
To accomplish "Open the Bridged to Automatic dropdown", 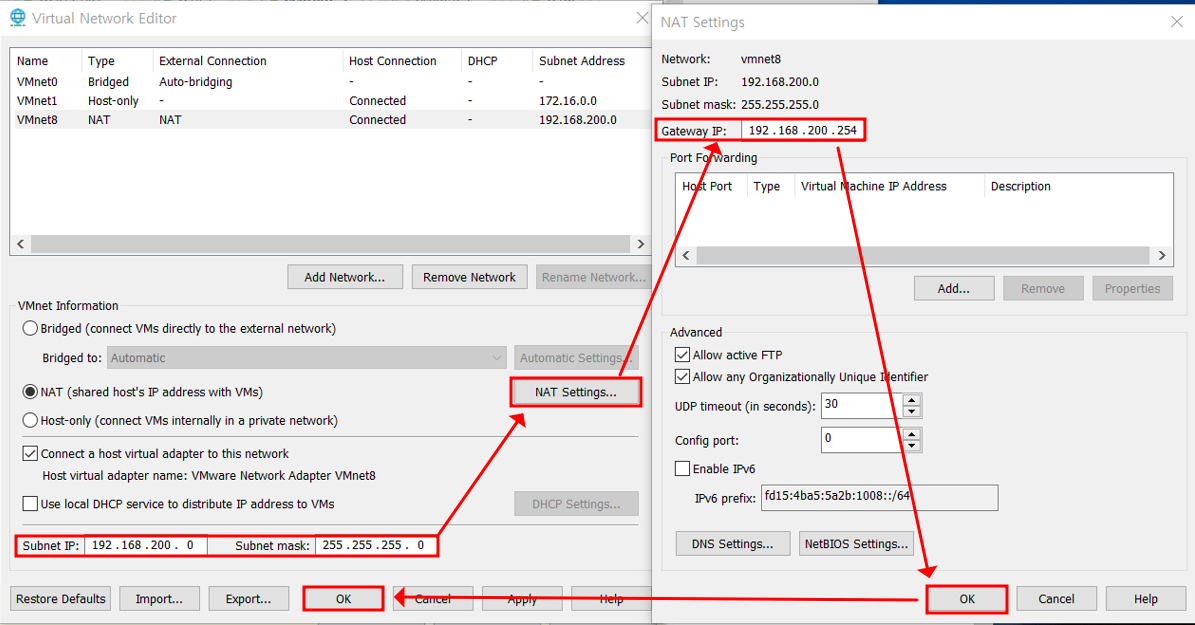I will [x=305, y=357].
